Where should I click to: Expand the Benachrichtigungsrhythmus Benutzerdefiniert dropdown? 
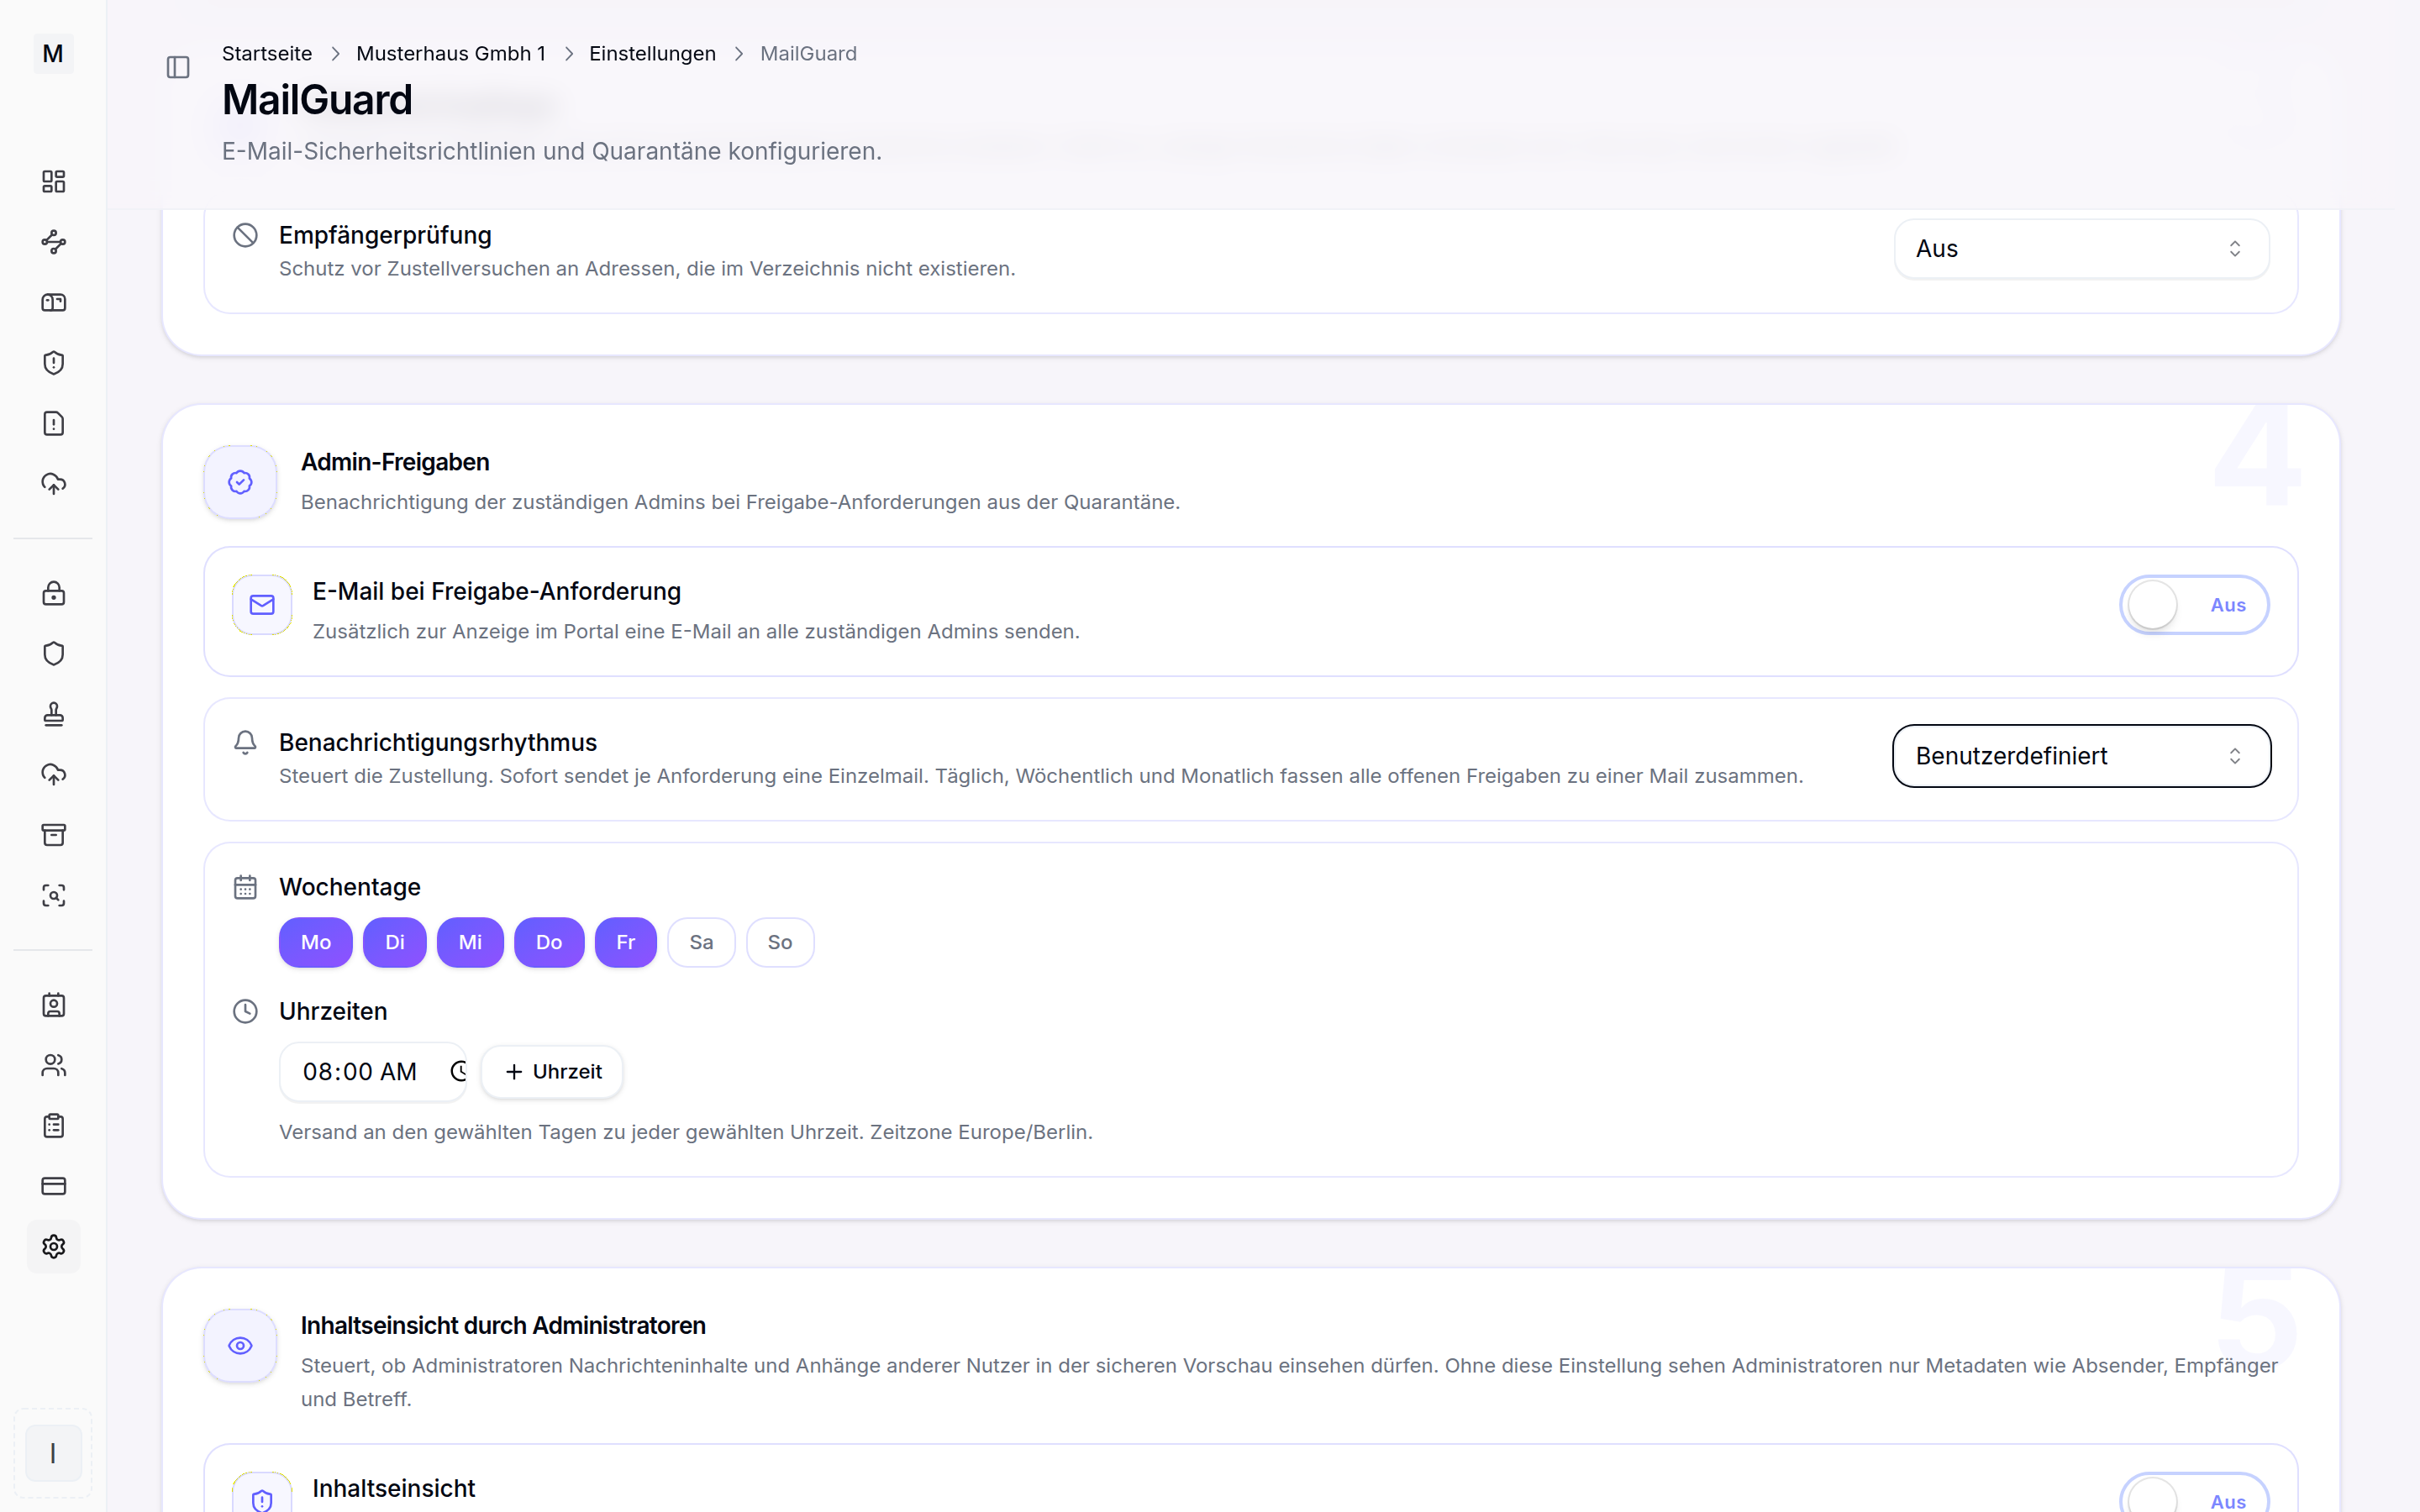2082,756
